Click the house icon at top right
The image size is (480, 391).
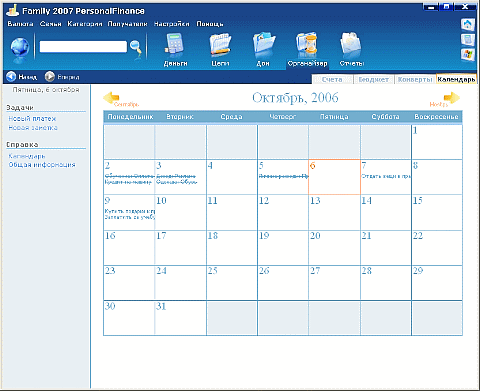[468, 24]
